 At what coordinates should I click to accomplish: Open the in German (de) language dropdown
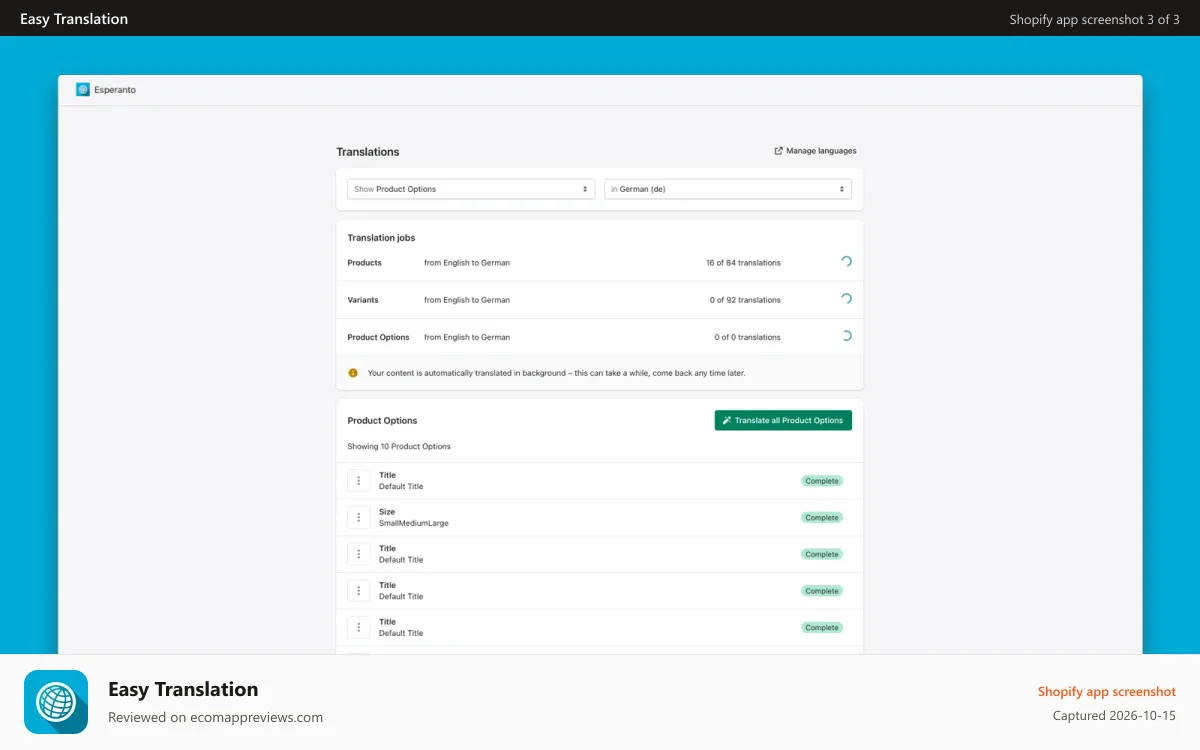[x=728, y=189]
